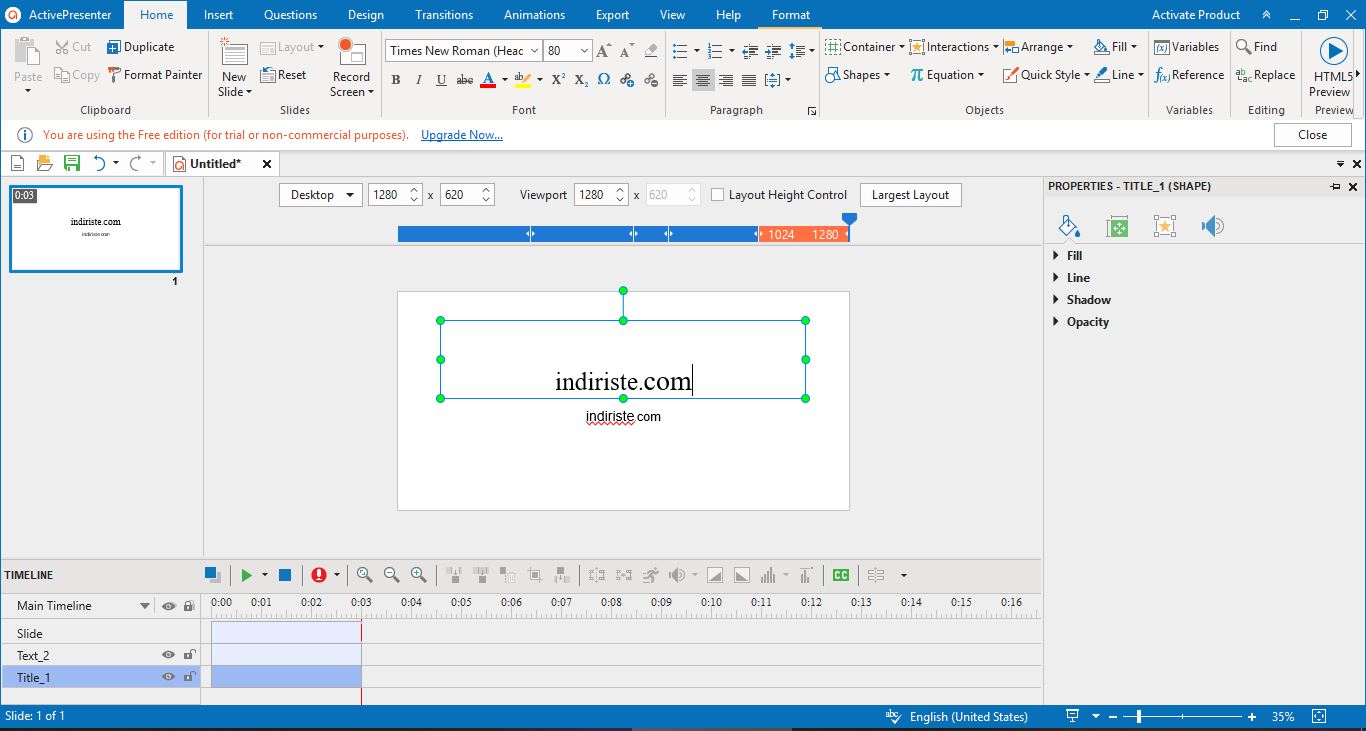Open the Desktop layout dropdown
Screen dimensions: 1366x731
pos(321,195)
